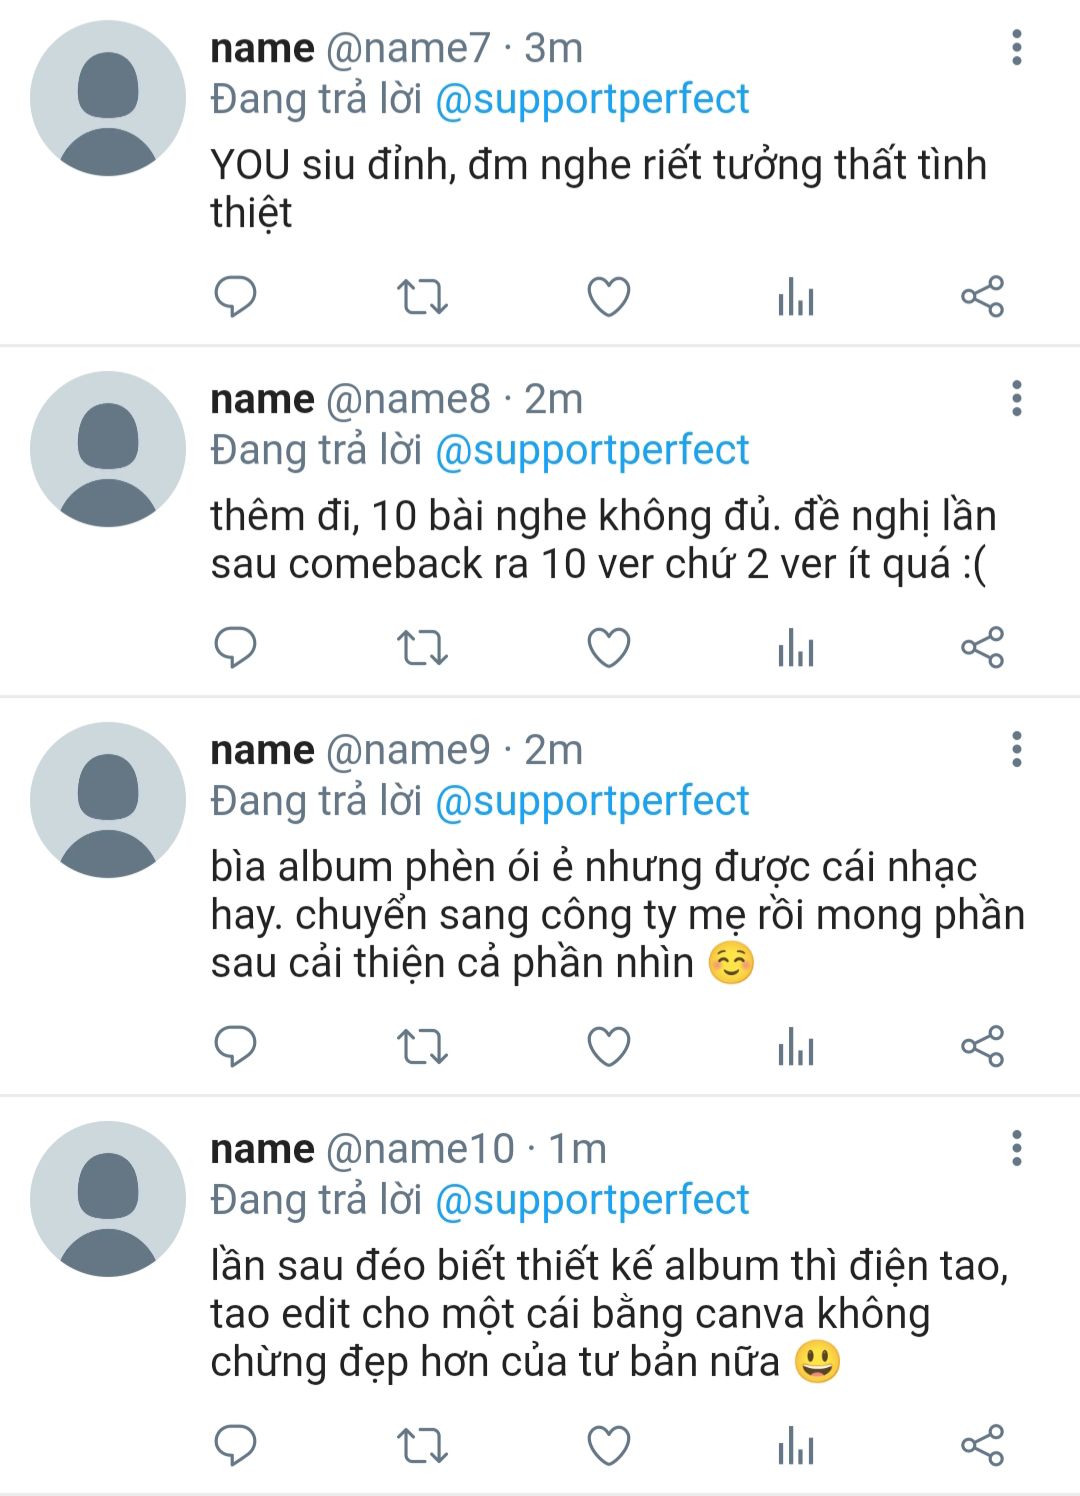Share the @name9 tweet about bìa album

pos(982,1047)
